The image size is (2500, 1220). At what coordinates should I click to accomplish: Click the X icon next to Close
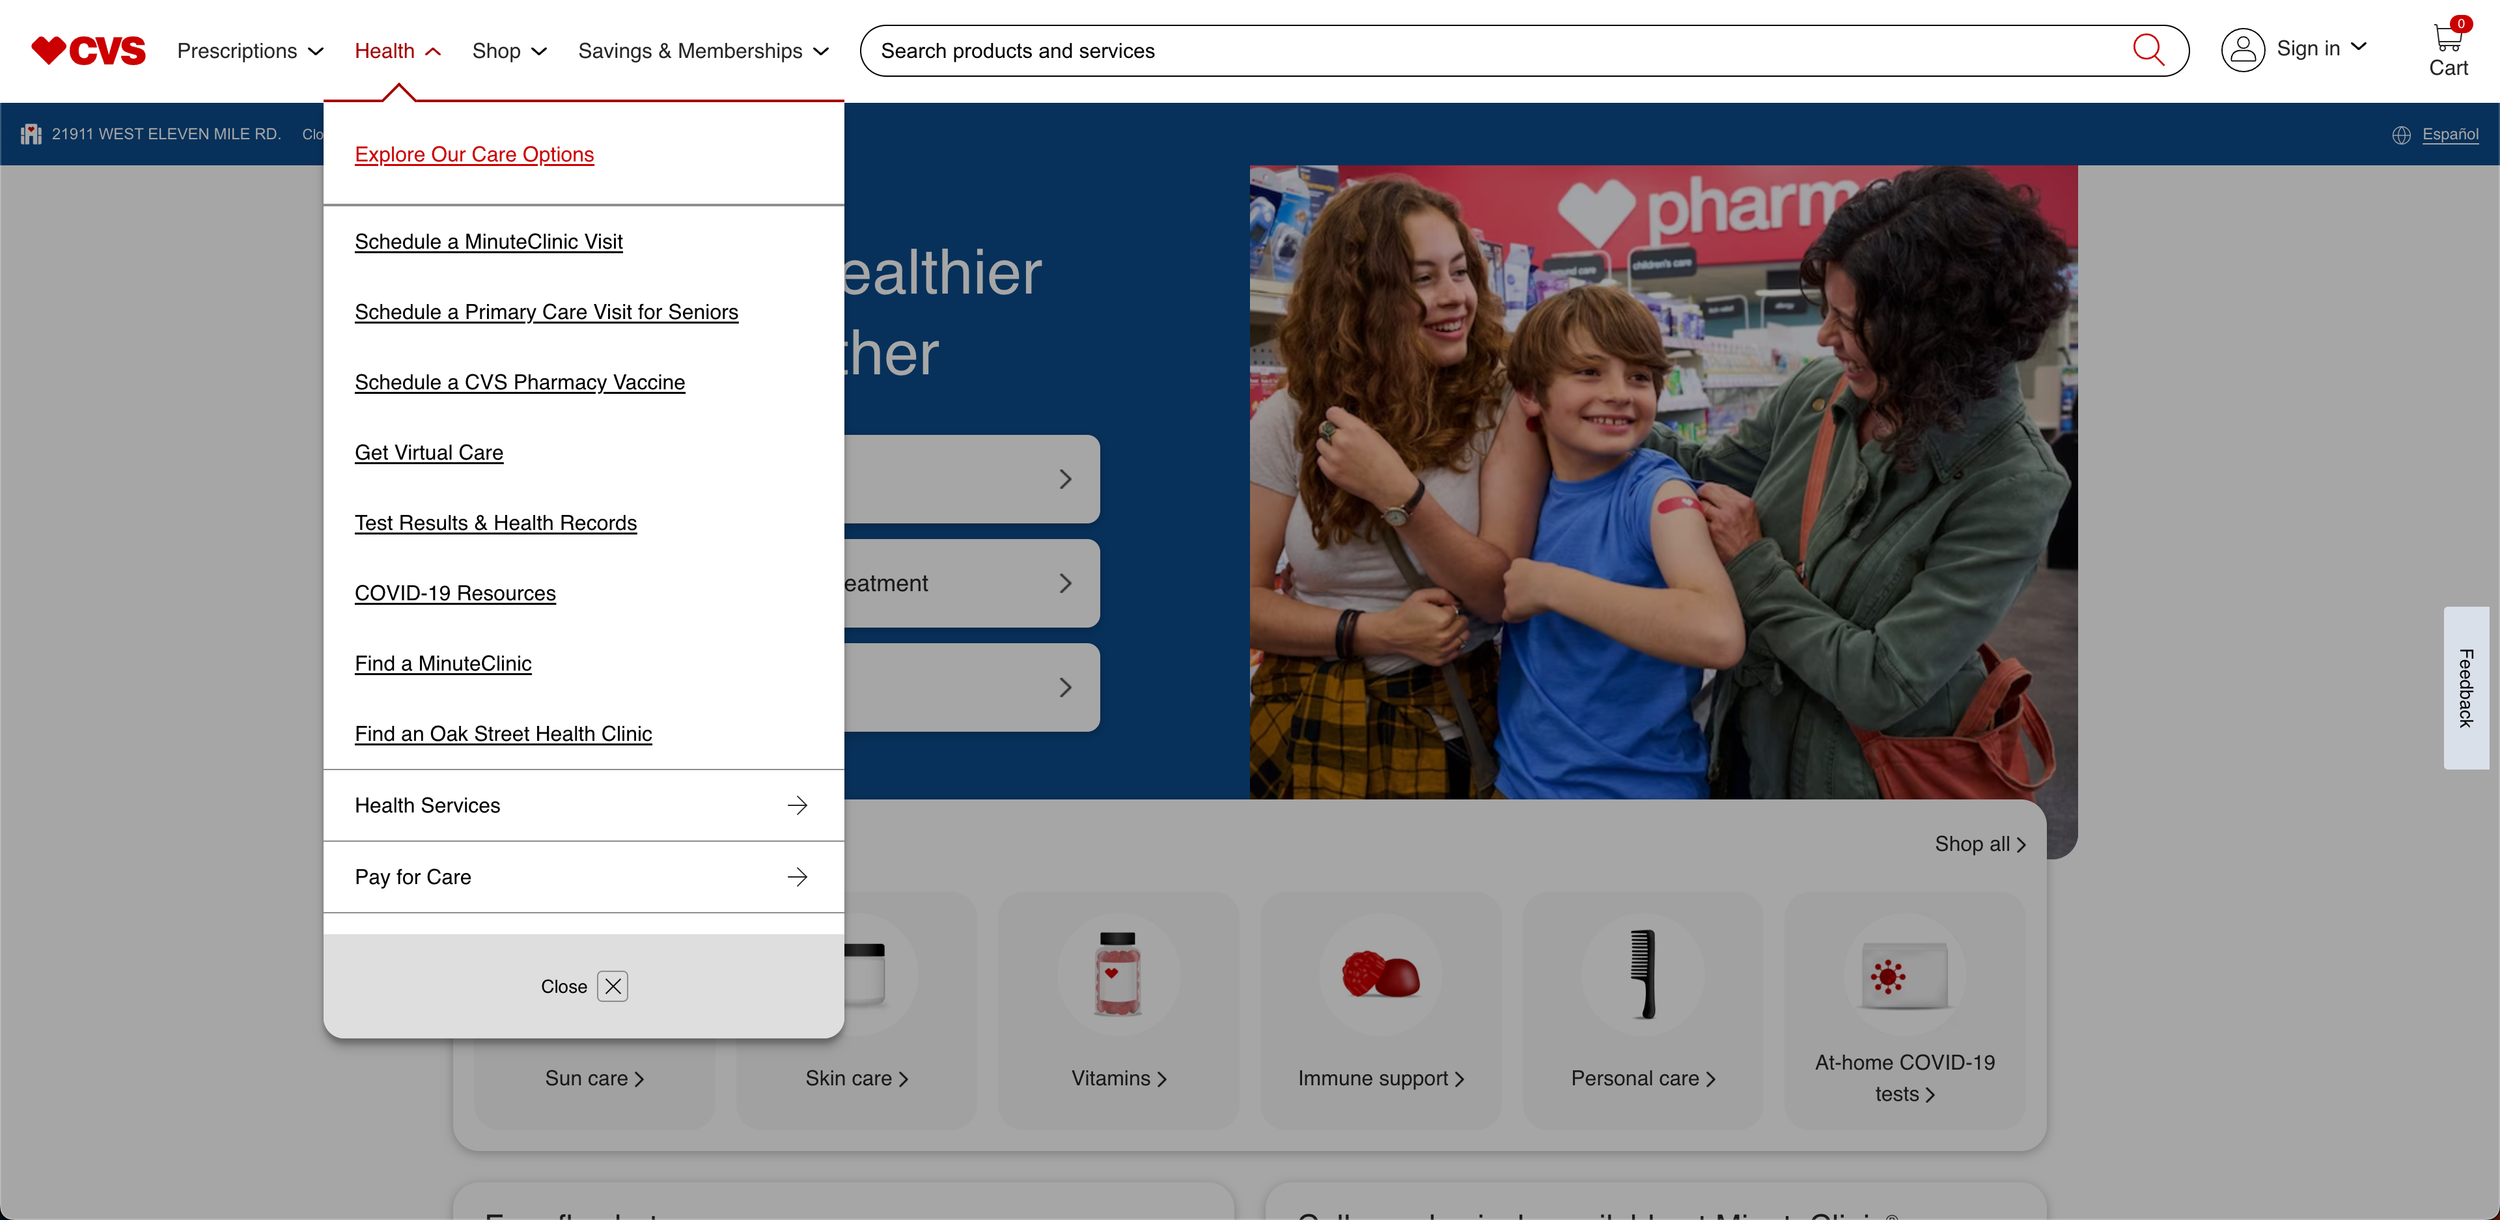click(613, 986)
